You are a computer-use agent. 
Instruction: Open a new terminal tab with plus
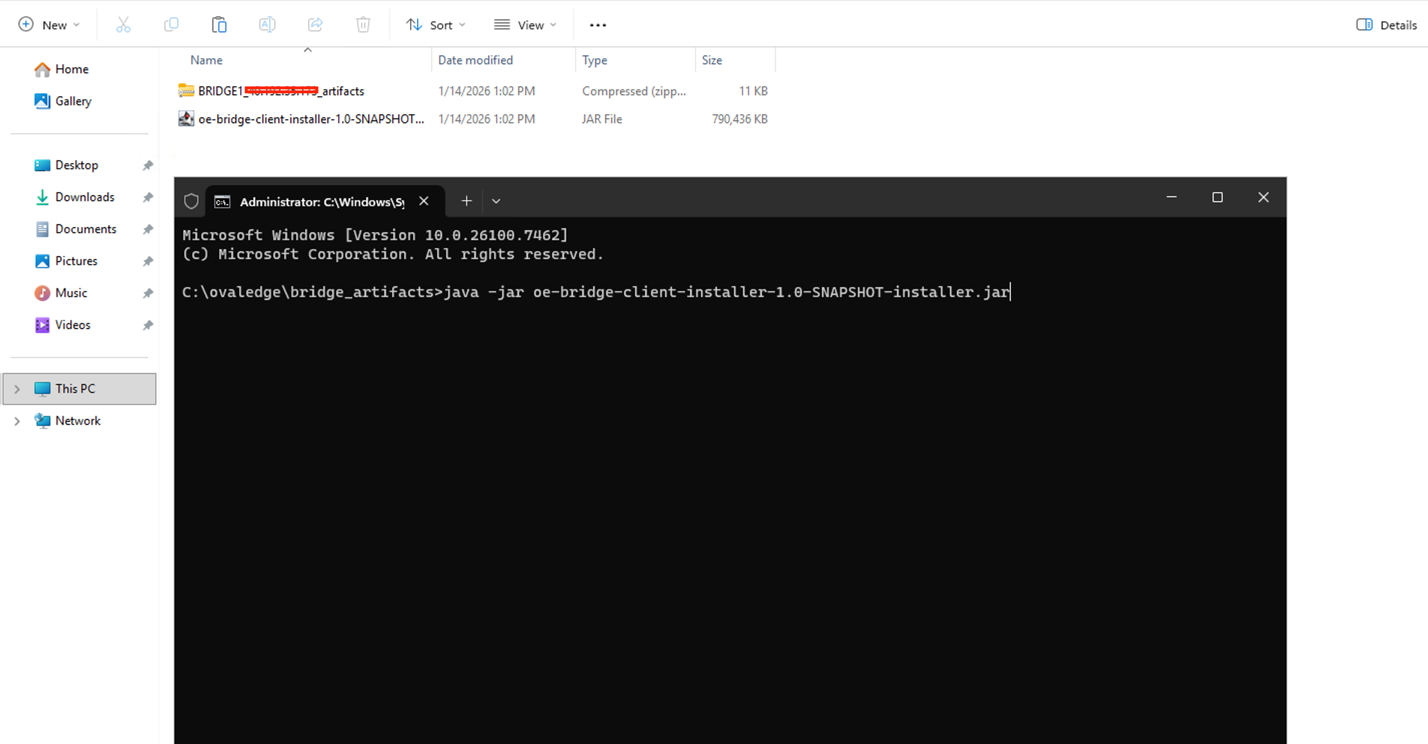coord(466,201)
